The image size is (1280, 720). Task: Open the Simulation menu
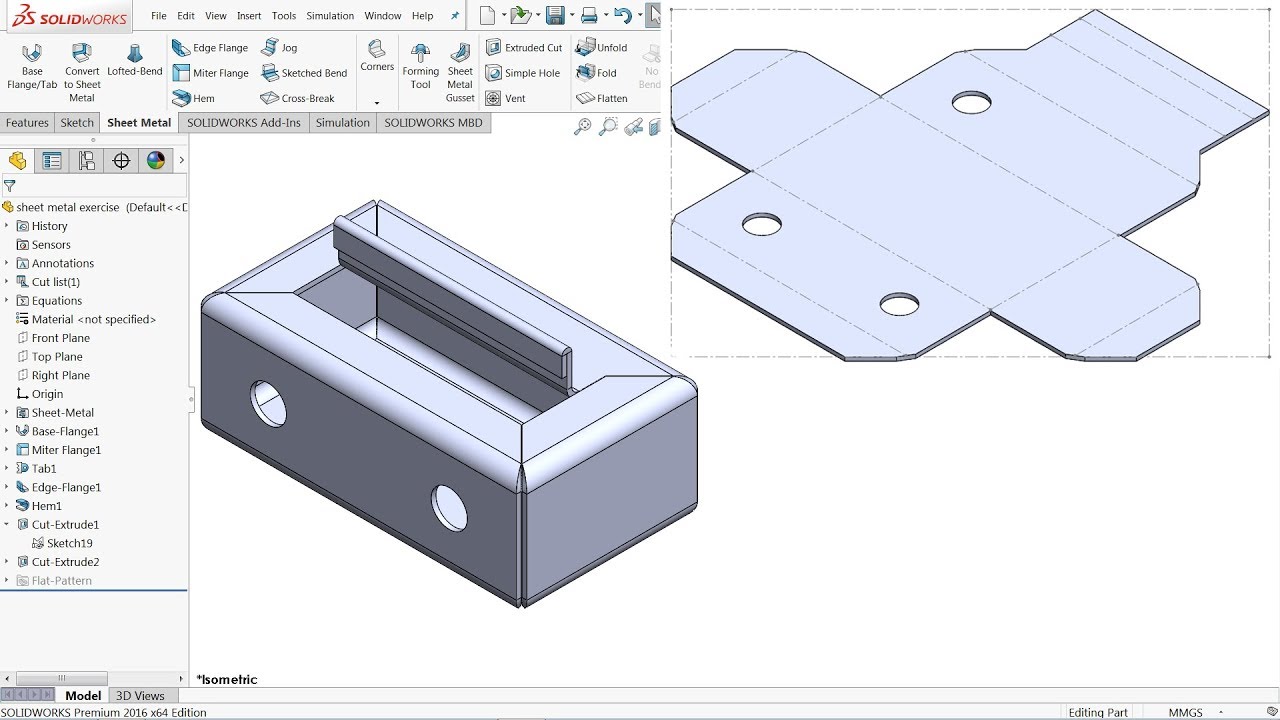(330, 16)
